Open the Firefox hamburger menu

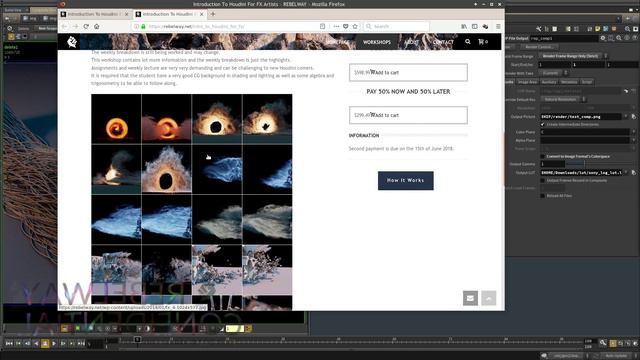click(498, 26)
